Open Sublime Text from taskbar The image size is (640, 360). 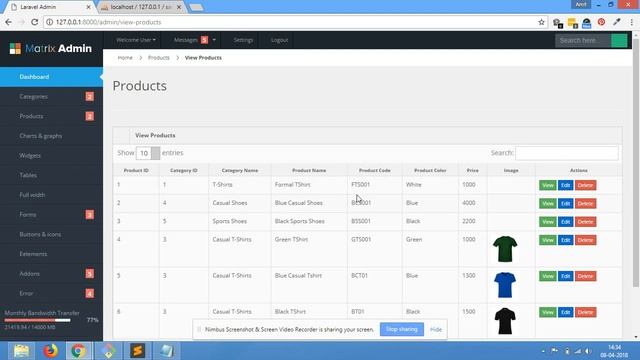pos(138,351)
